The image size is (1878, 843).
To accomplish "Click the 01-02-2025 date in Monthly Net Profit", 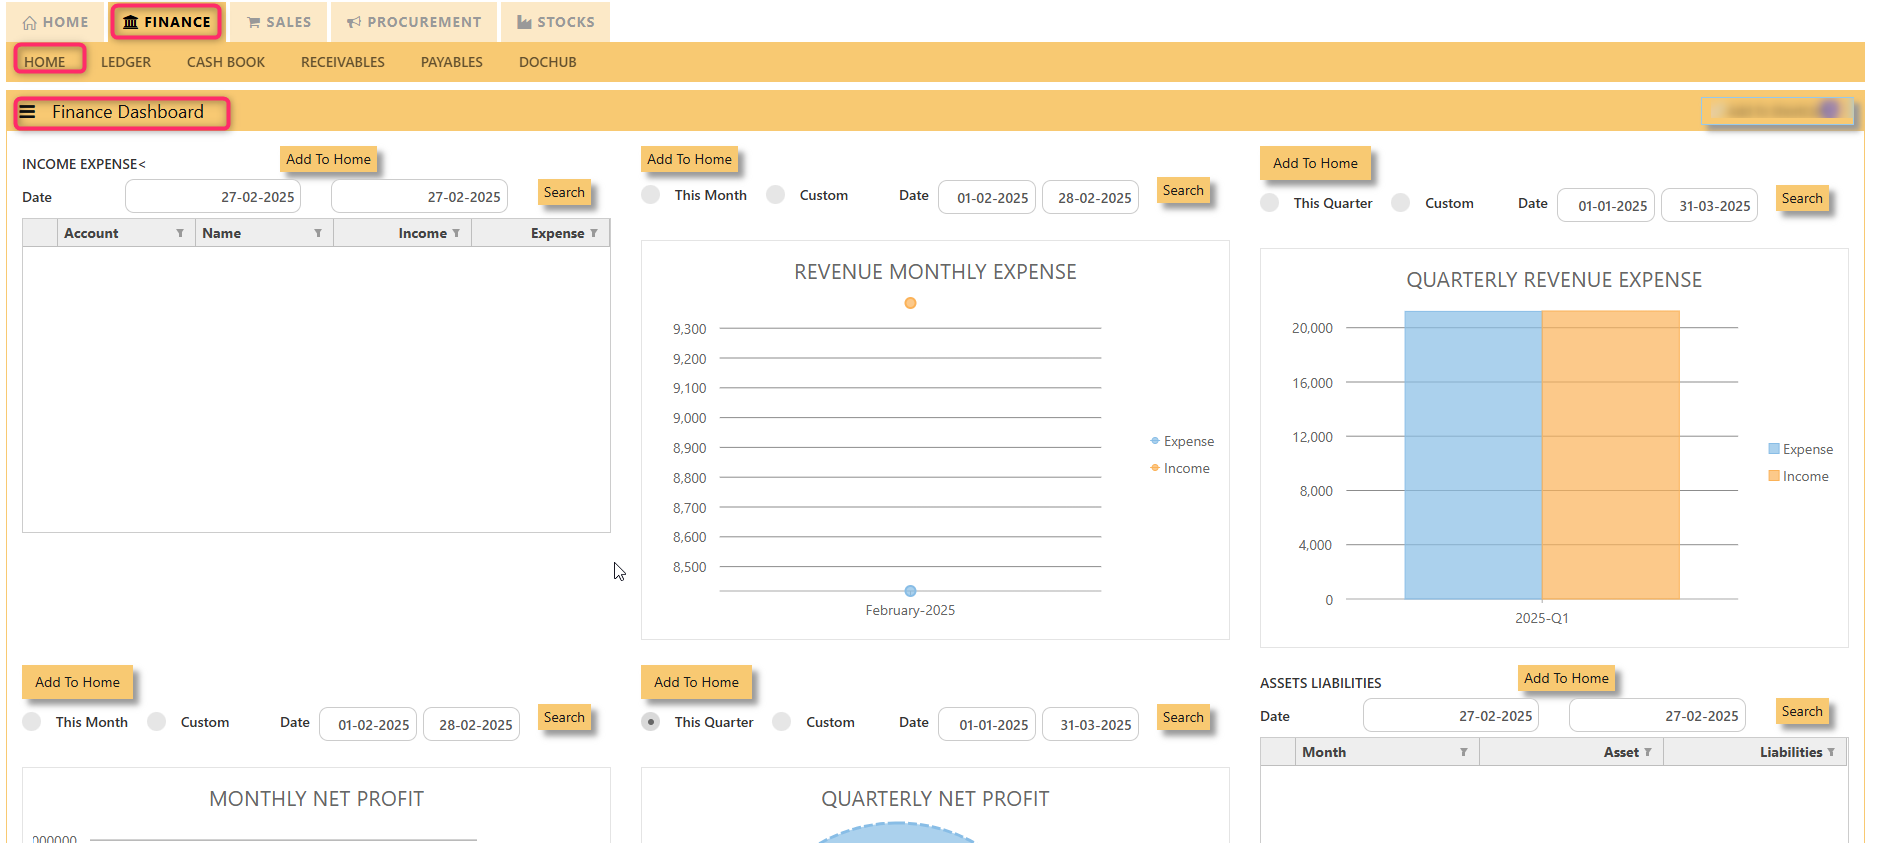I will [x=368, y=724].
